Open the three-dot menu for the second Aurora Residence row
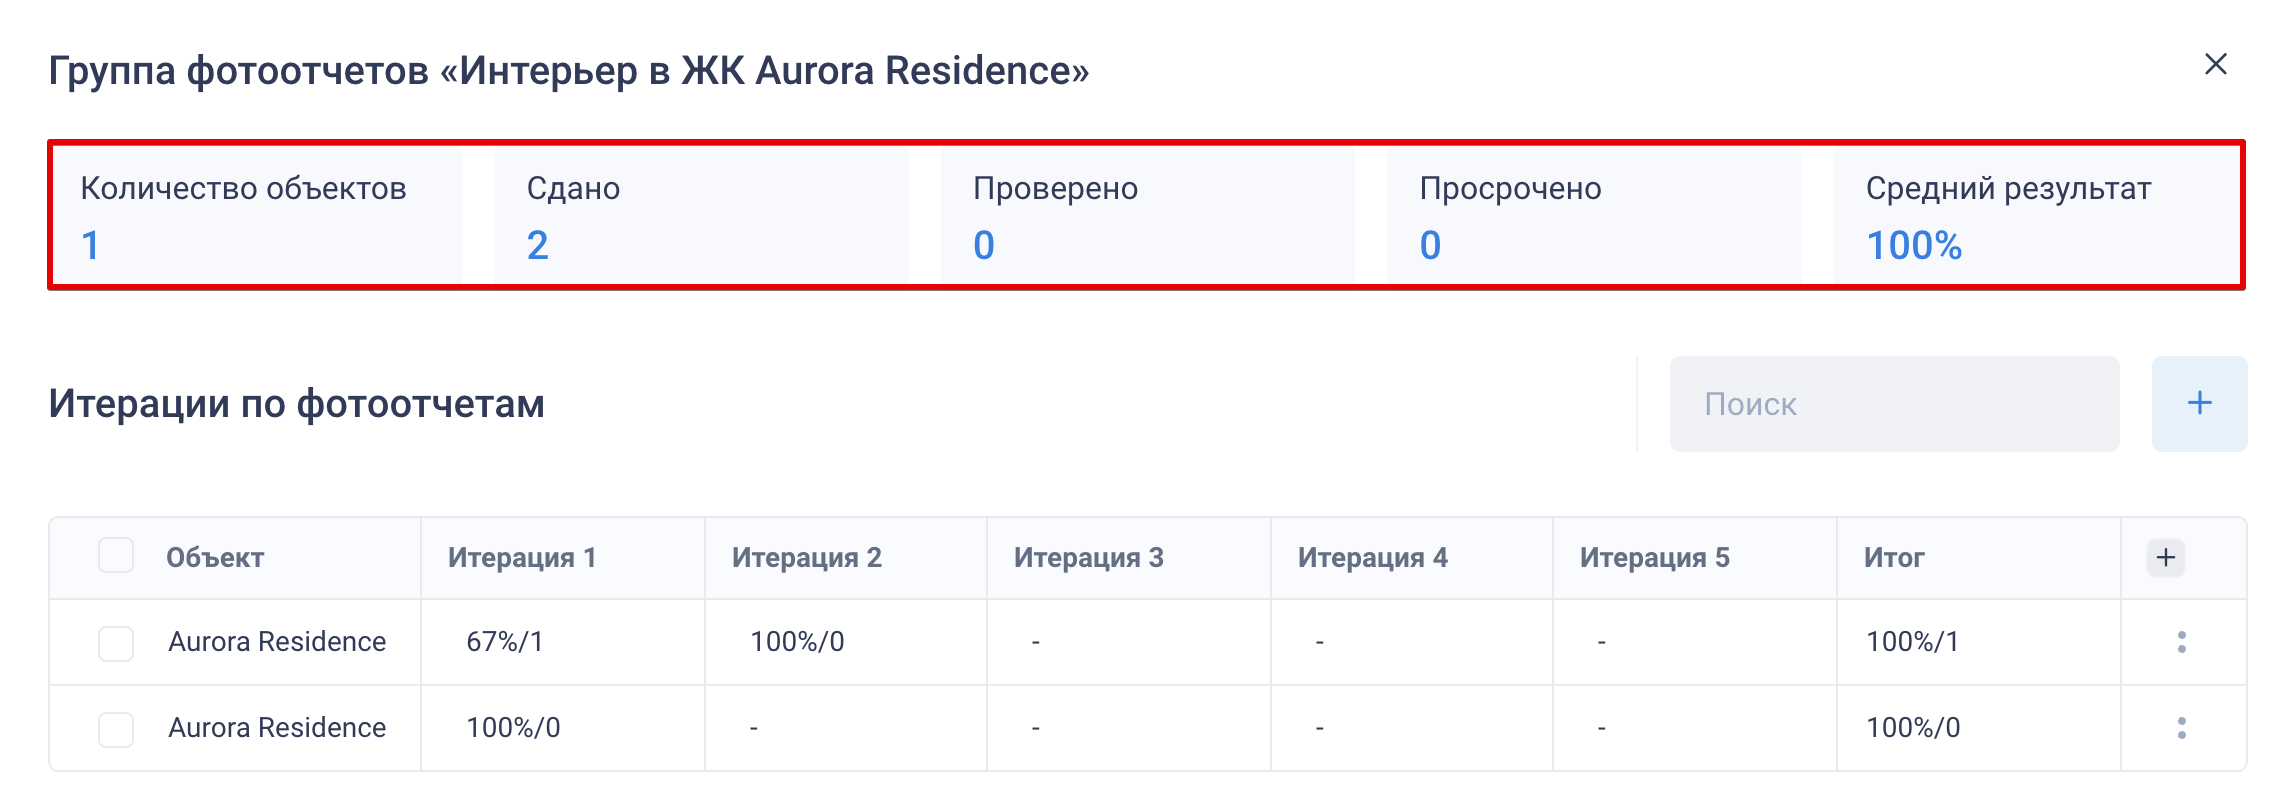Screen dimensions: 2286x804 pos(2181,728)
